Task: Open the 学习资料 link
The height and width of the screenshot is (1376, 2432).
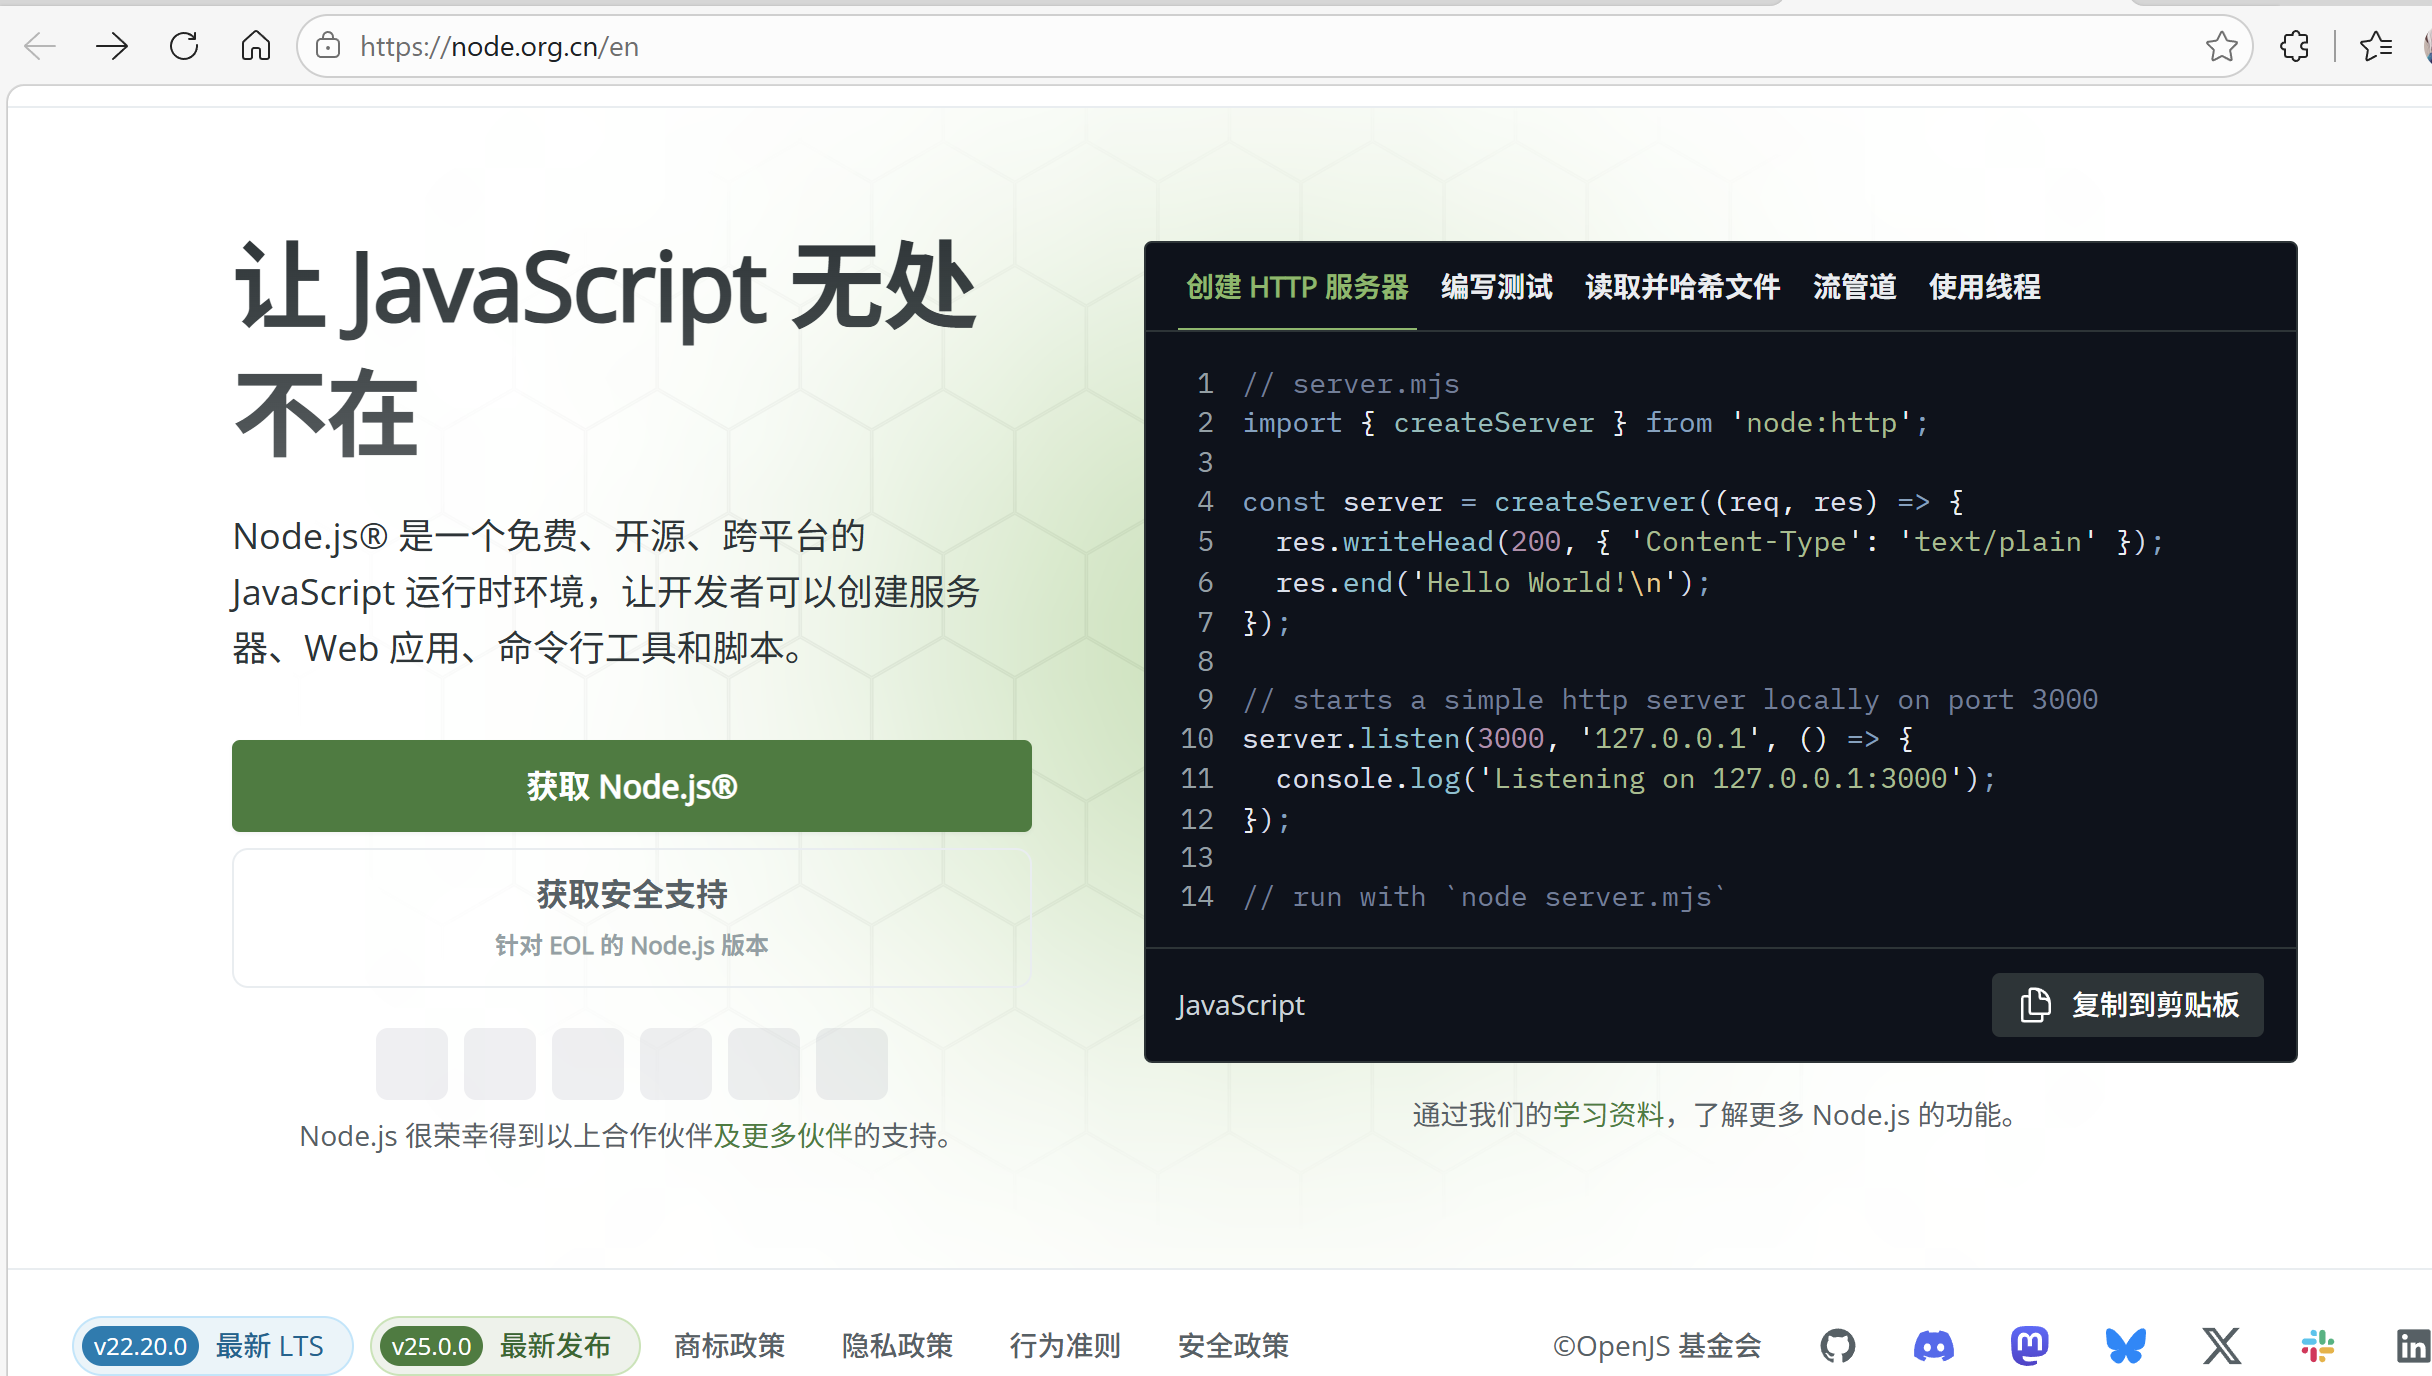Action: pos(1609,1115)
